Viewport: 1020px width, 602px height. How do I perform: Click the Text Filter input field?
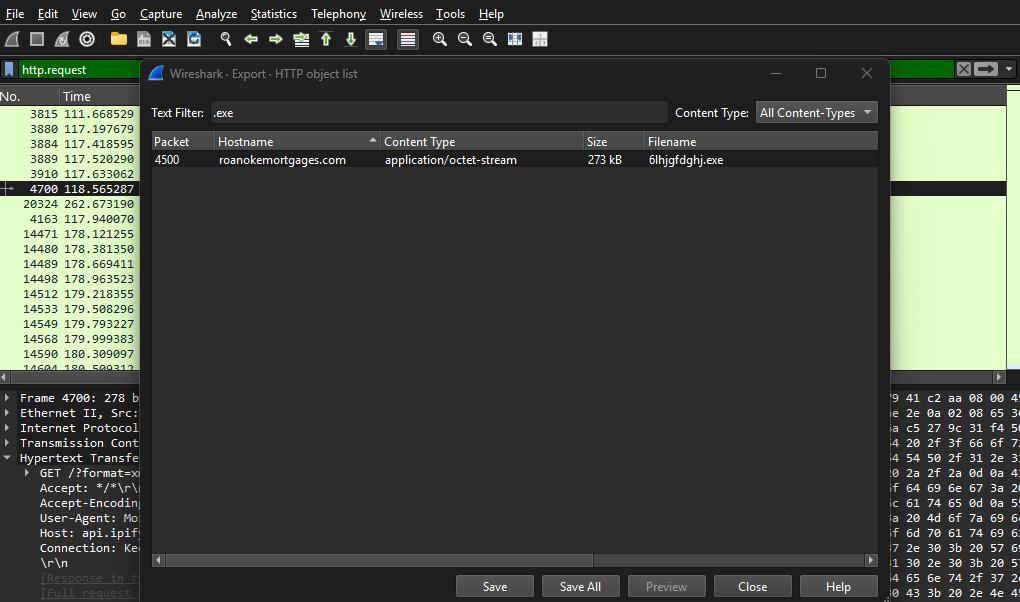coord(438,113)
